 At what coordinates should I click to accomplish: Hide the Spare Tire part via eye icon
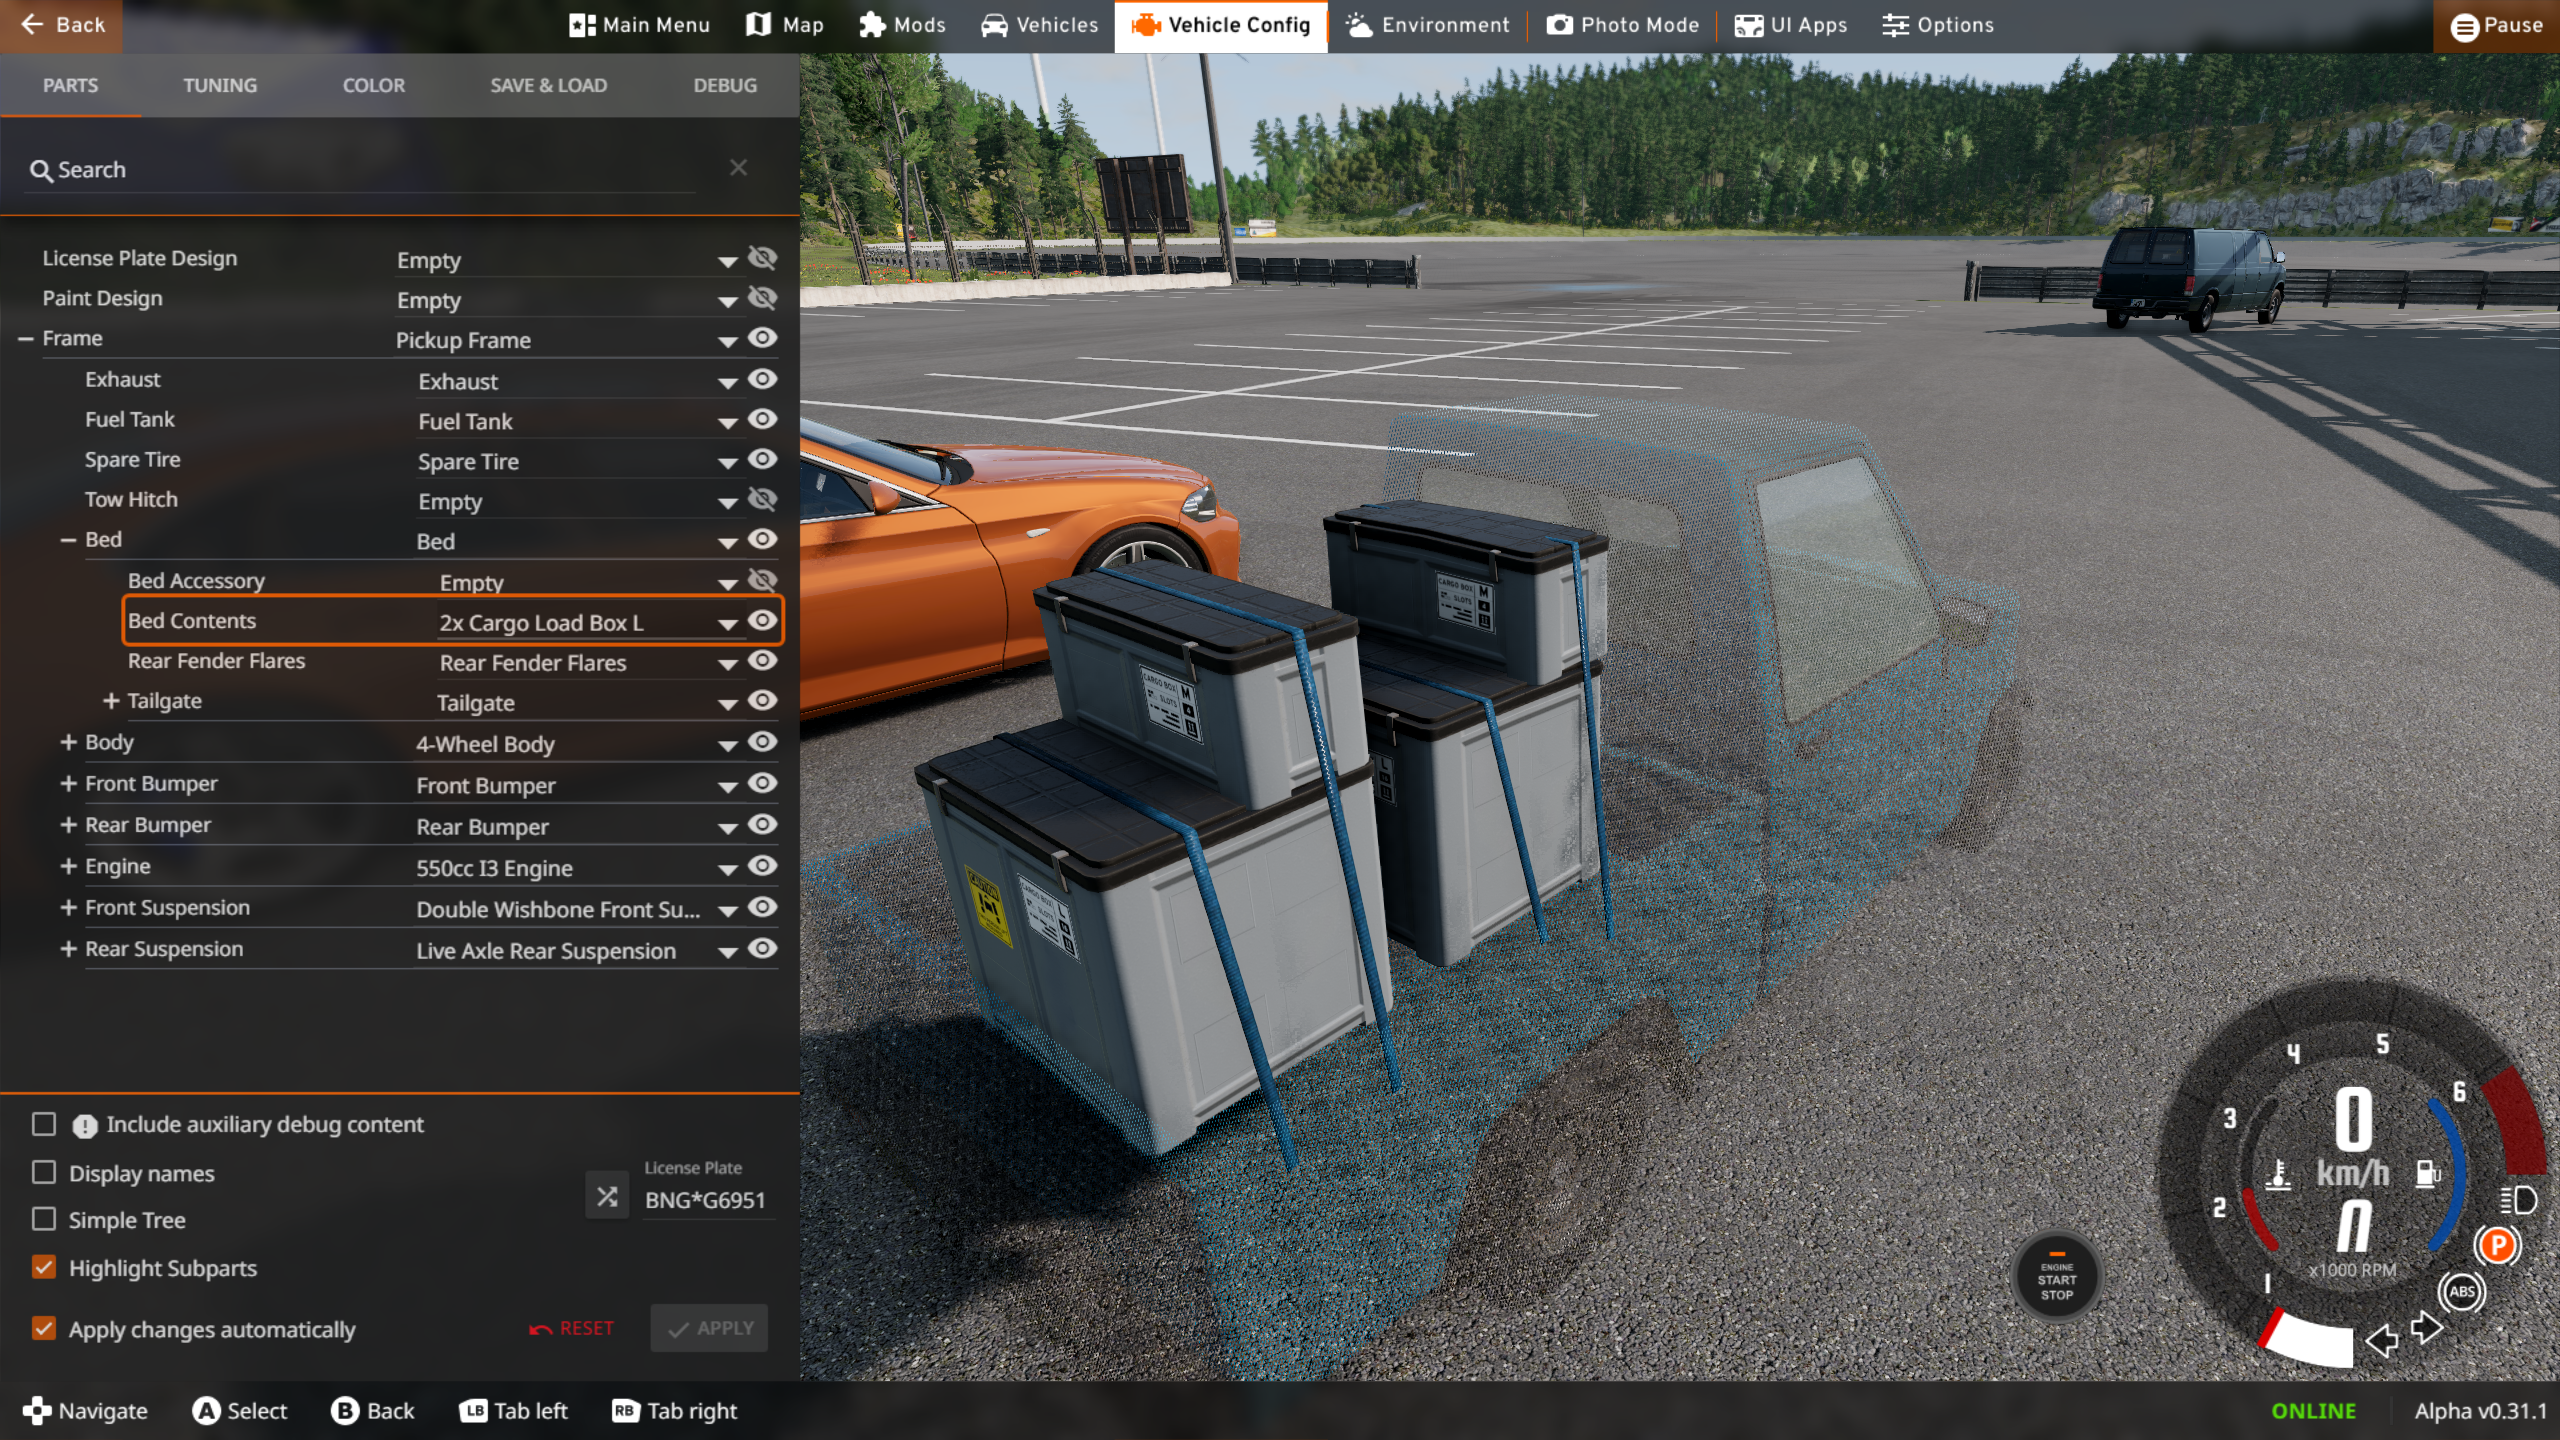[x=762, y=459]
